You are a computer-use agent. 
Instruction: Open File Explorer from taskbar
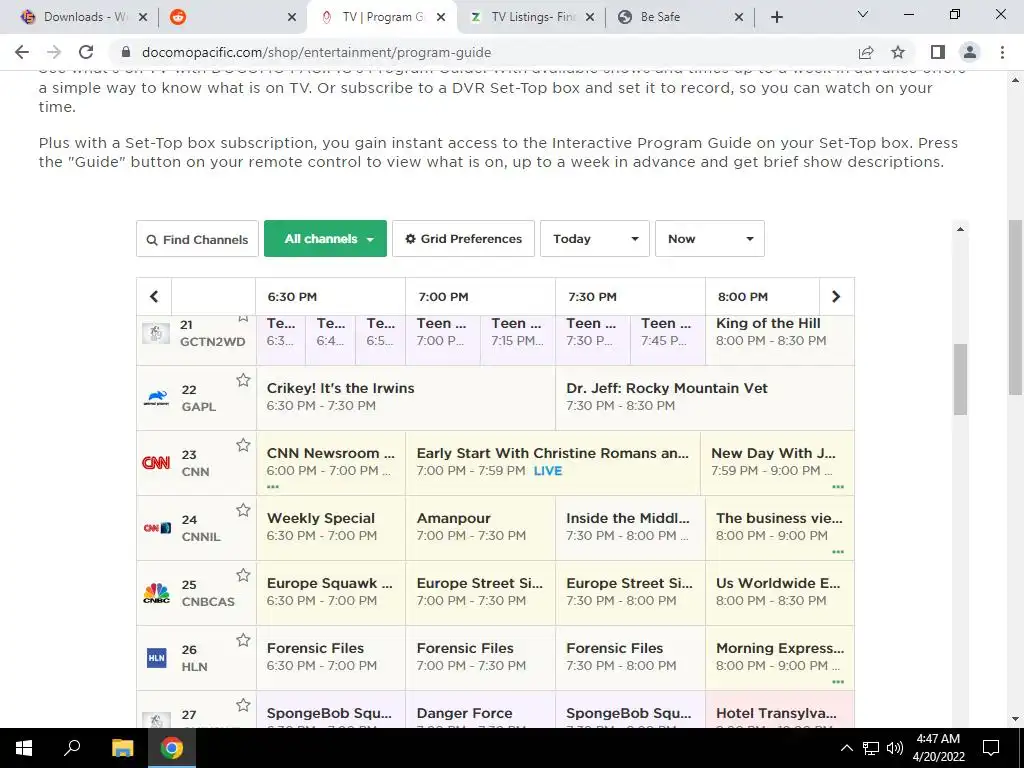coord(122,748)
